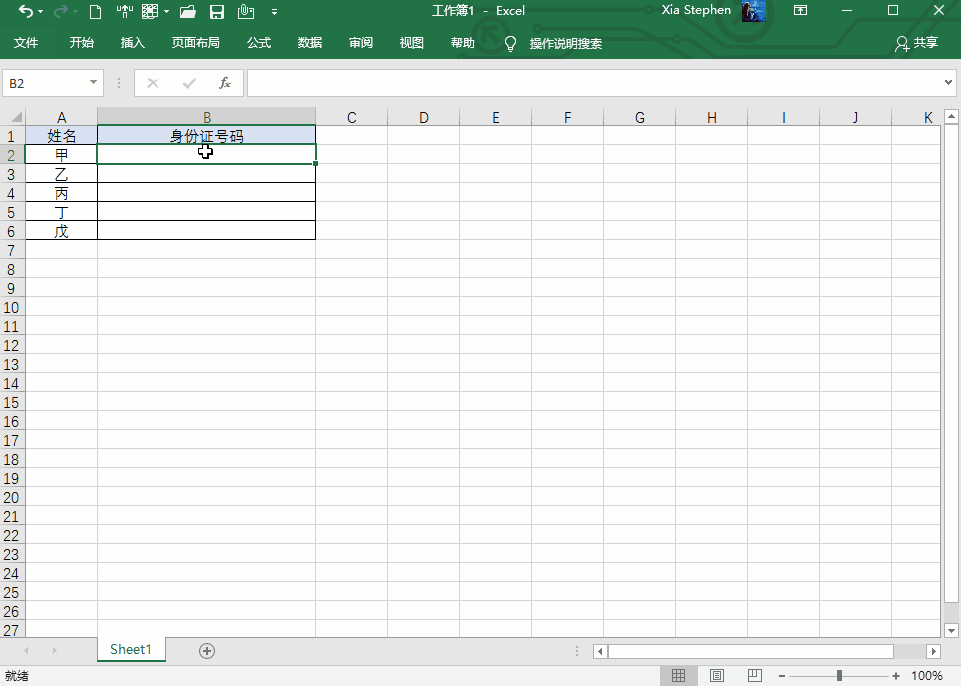
Task: Switch to Page Break Preview icon
Action: (x=754, y=676)
